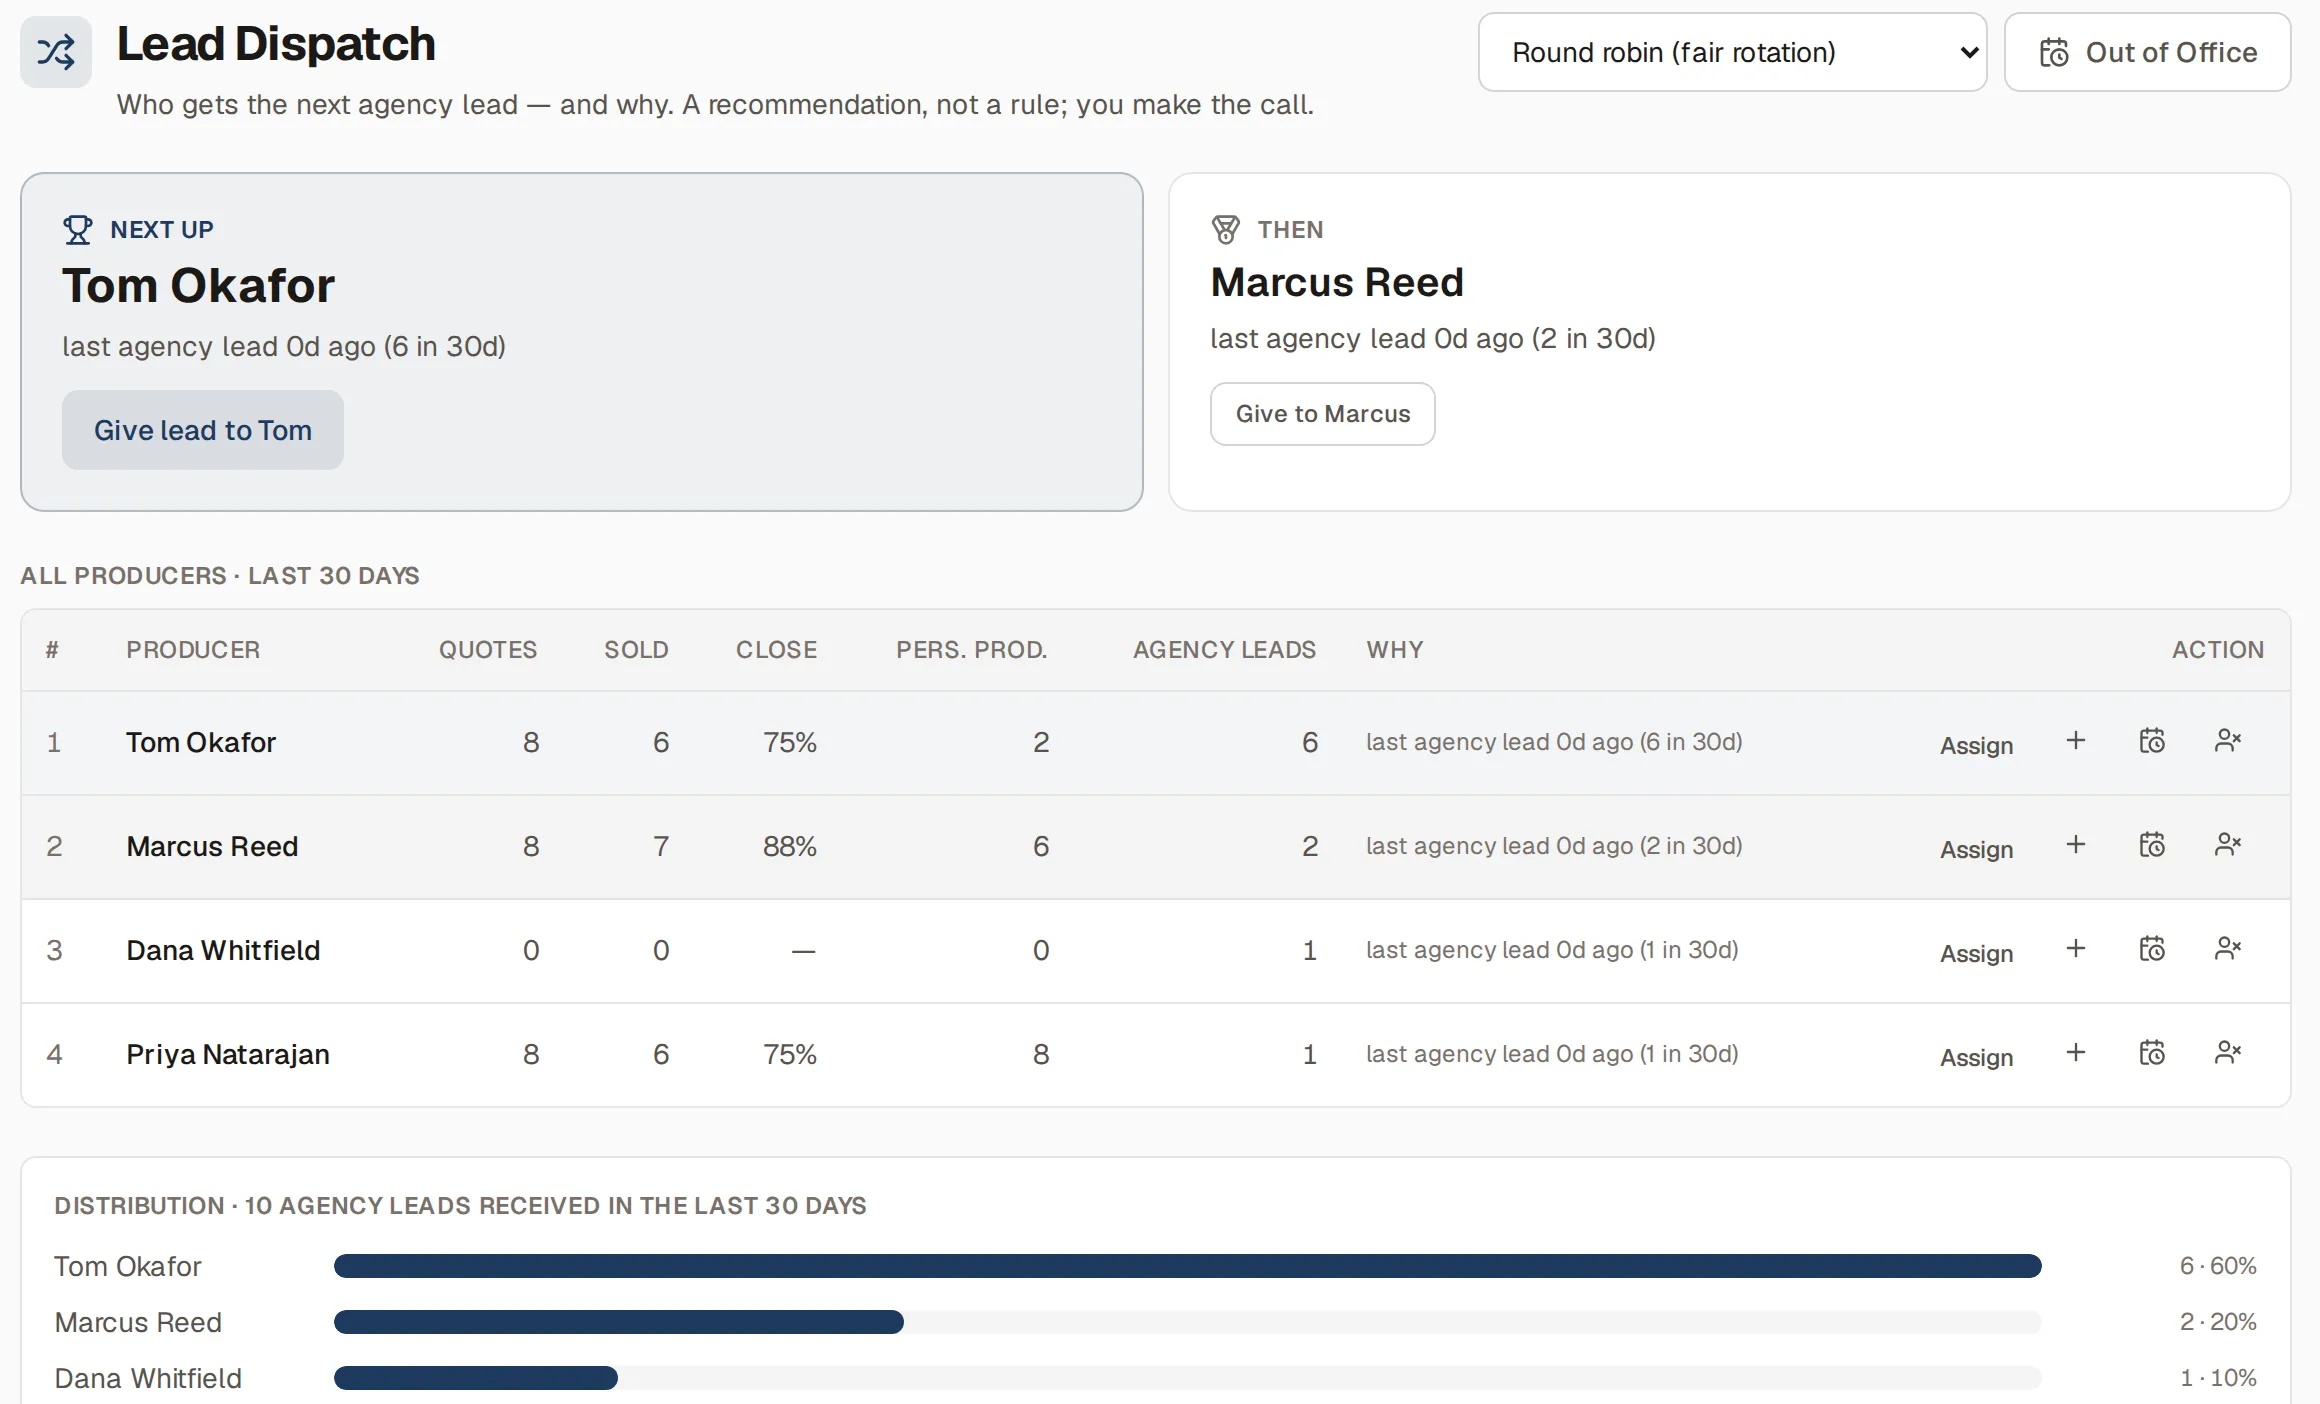Screen dimensions: 2320x1404
Task: Open the Round robin strategy dropdown
Action: pos(1732,52)
